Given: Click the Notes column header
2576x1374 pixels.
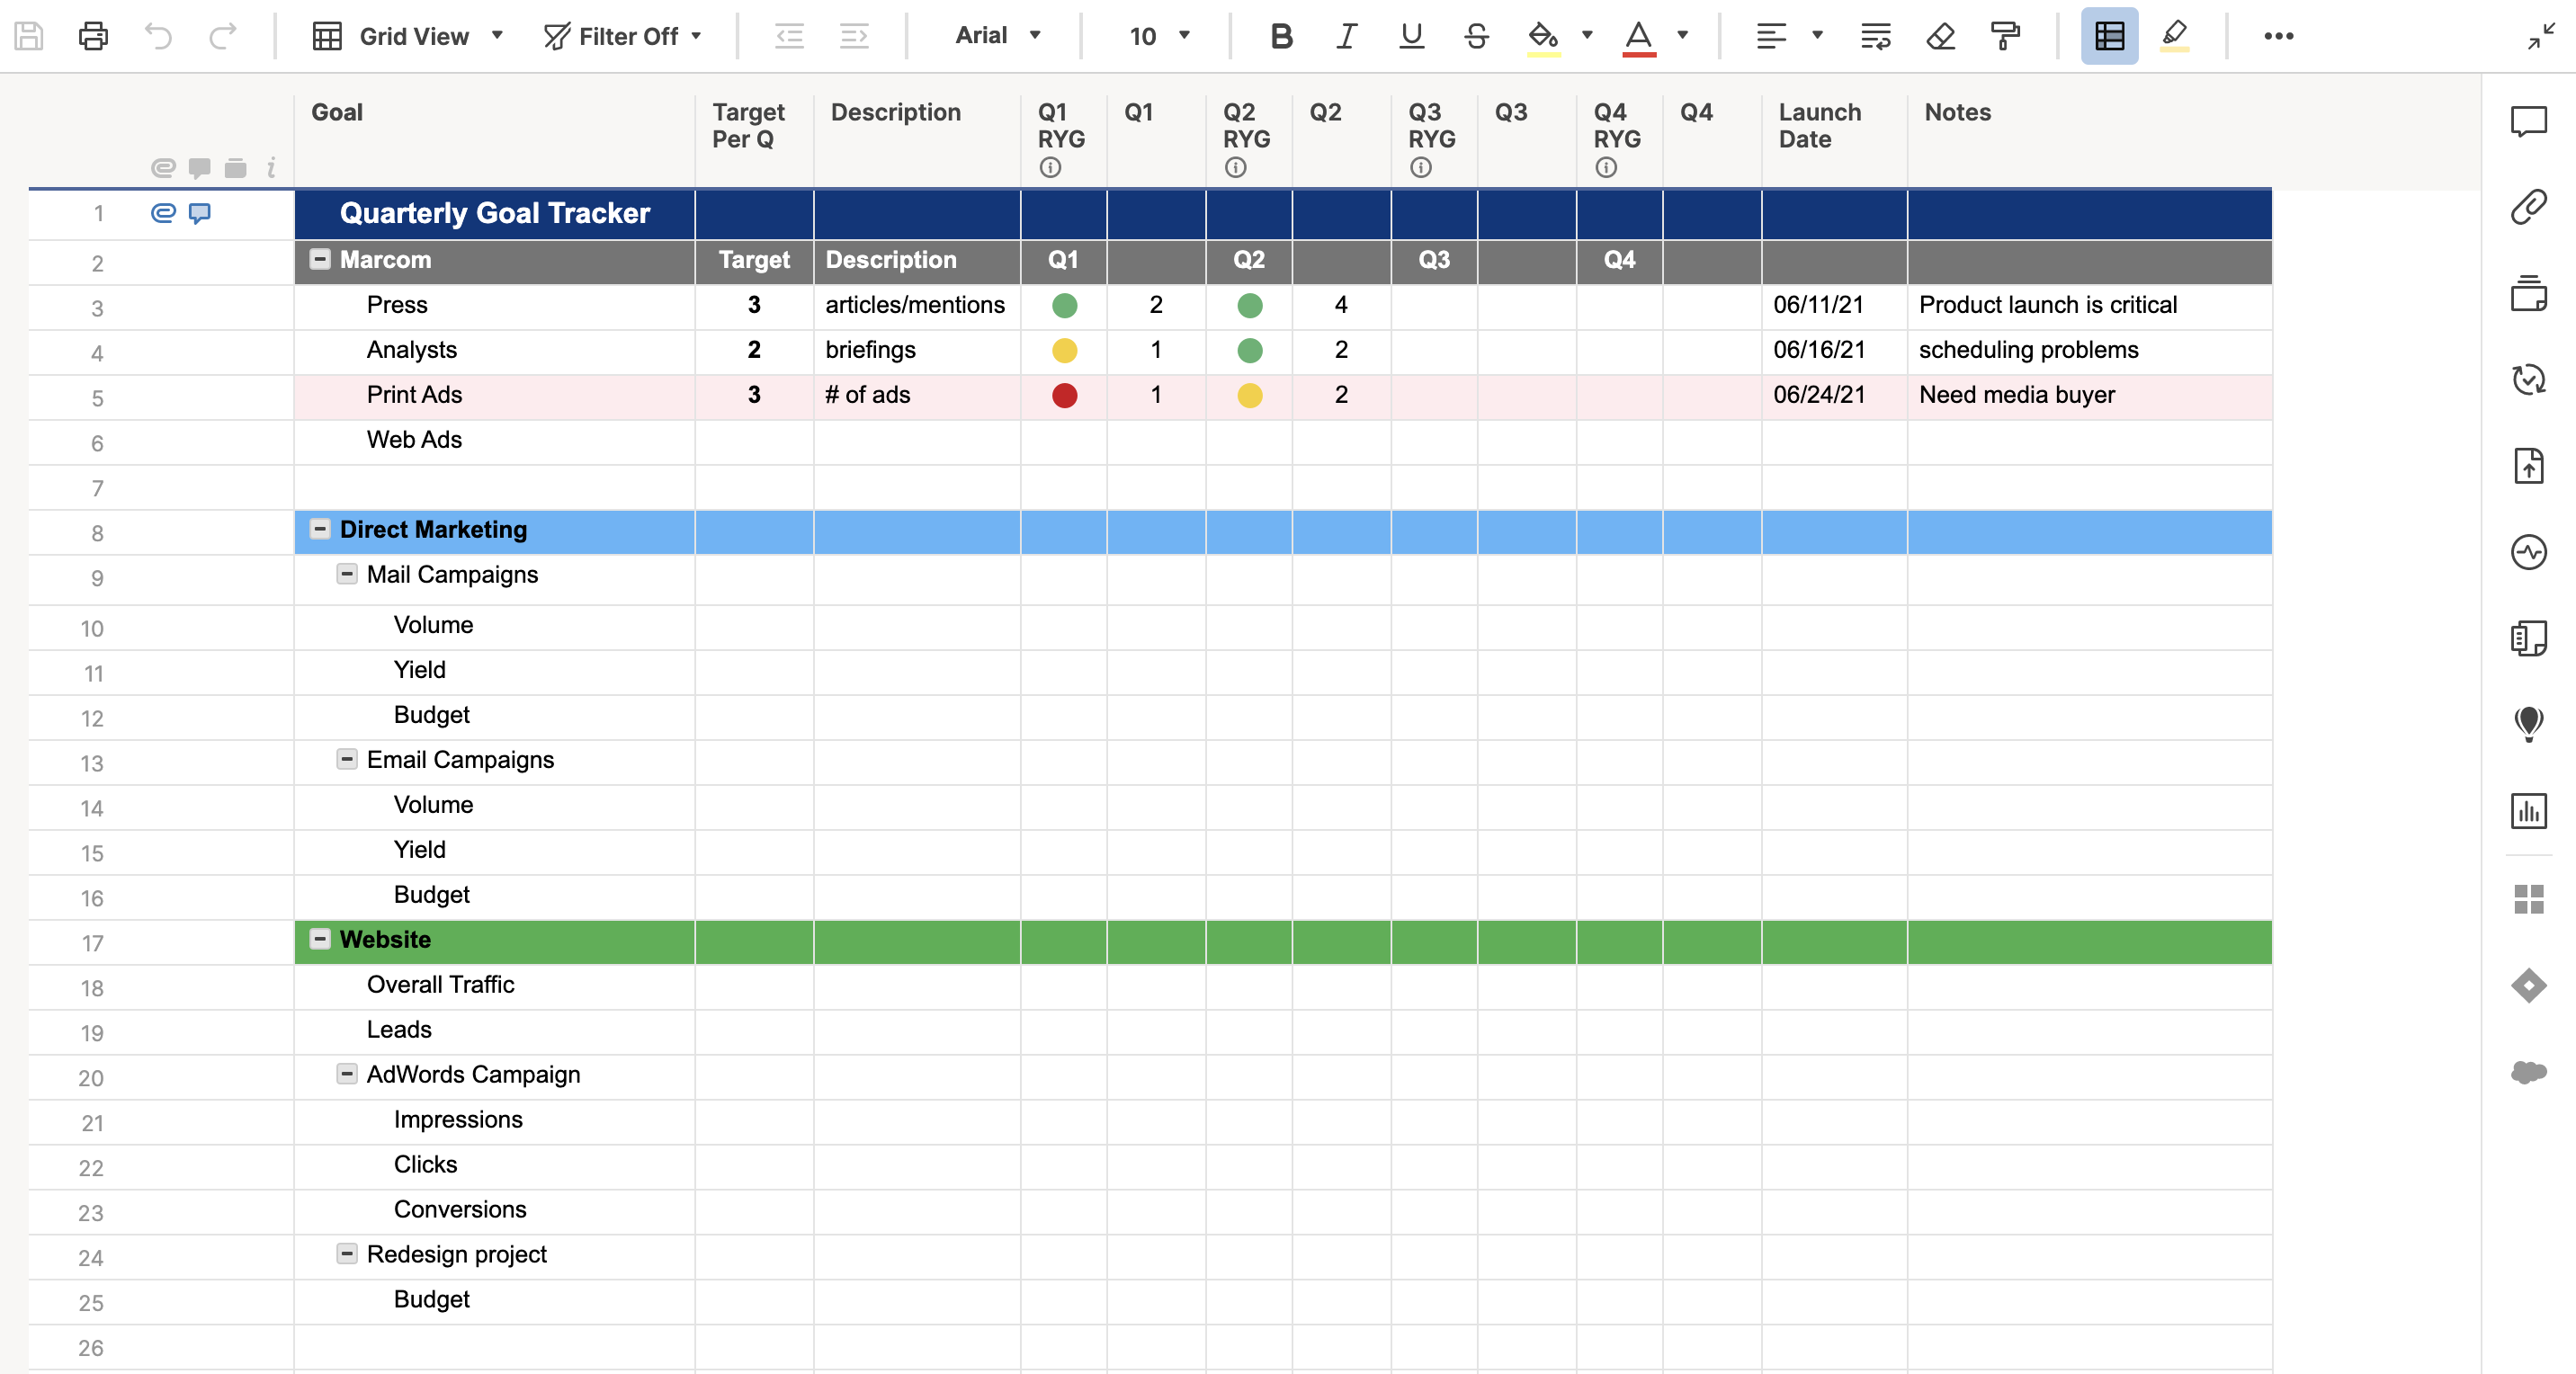Looking at the screenshot, I should click(x=1957, y=112).
